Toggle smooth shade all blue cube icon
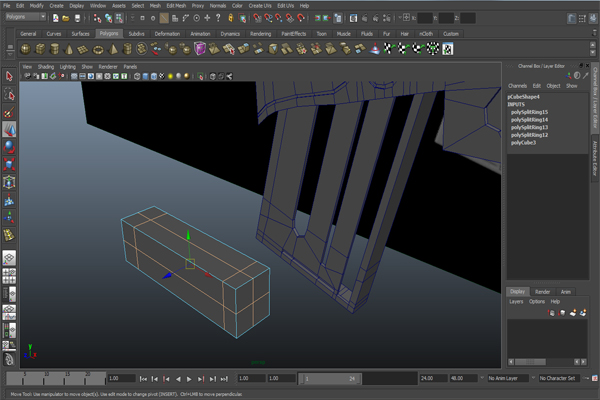The width and height of the screenshot is (600, 400). (x=145, y=76)
